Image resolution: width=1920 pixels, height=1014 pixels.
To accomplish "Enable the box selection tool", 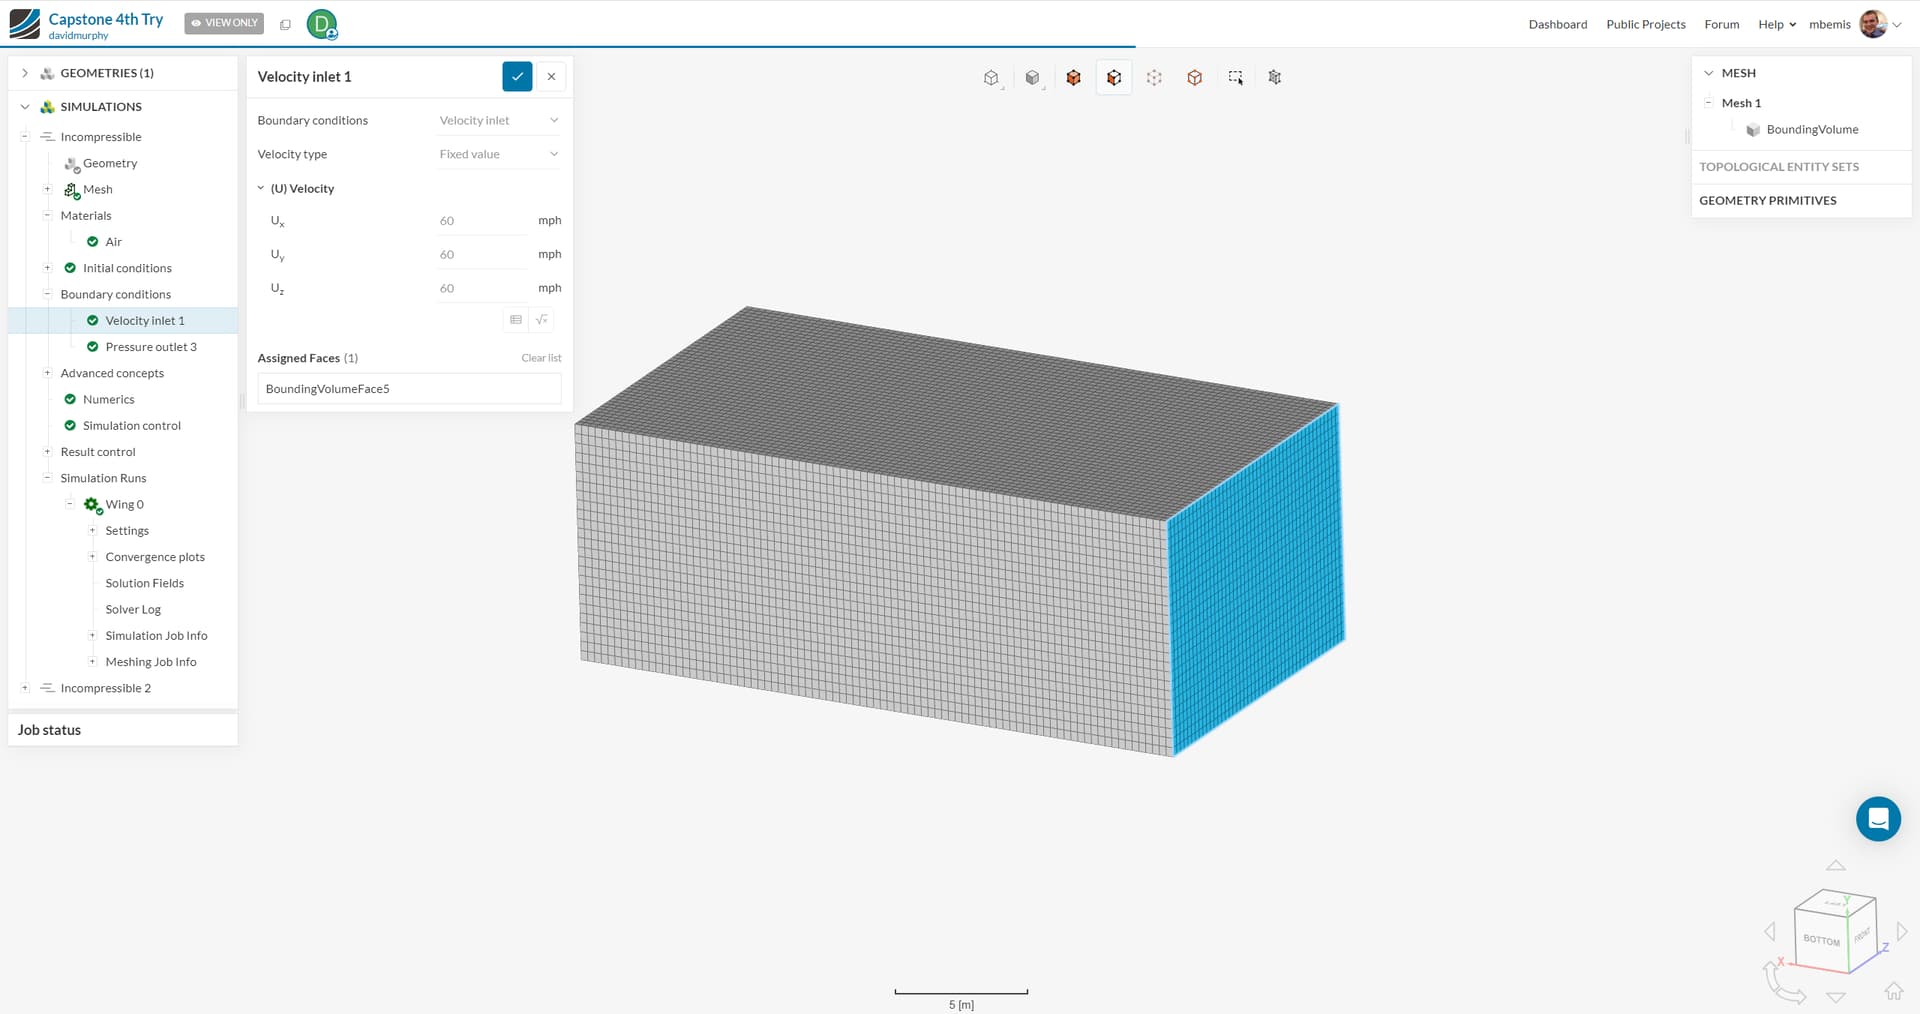I will pos(1235,77).
